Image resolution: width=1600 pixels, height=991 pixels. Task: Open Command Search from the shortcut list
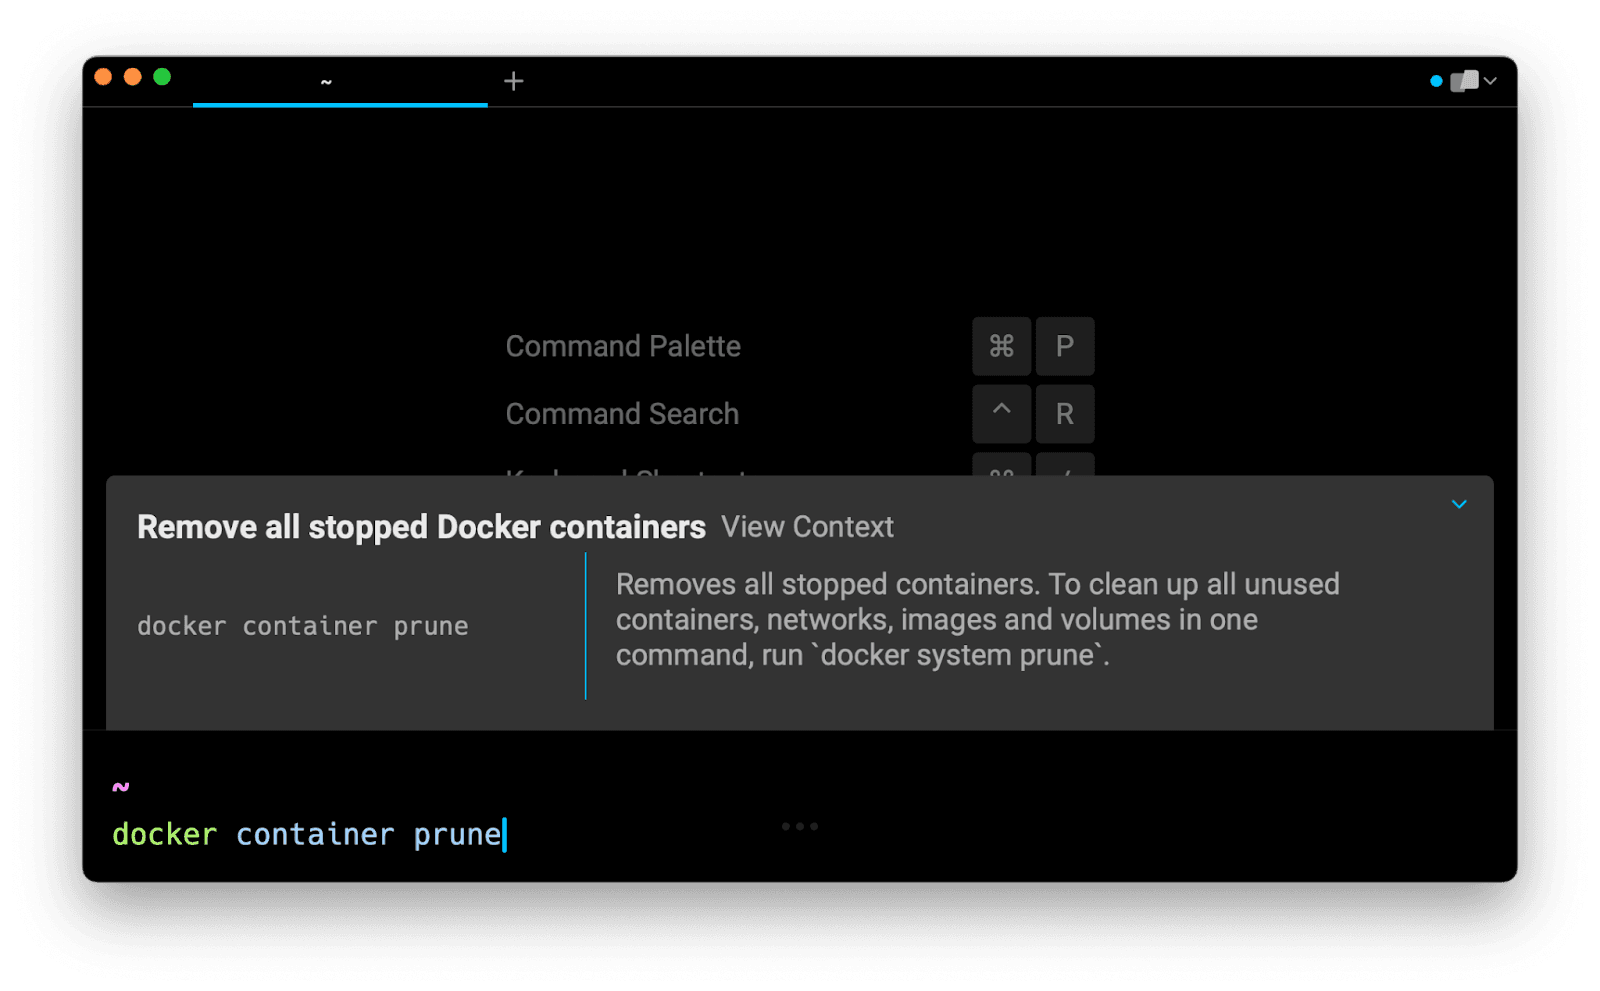(x=622, y=414)
